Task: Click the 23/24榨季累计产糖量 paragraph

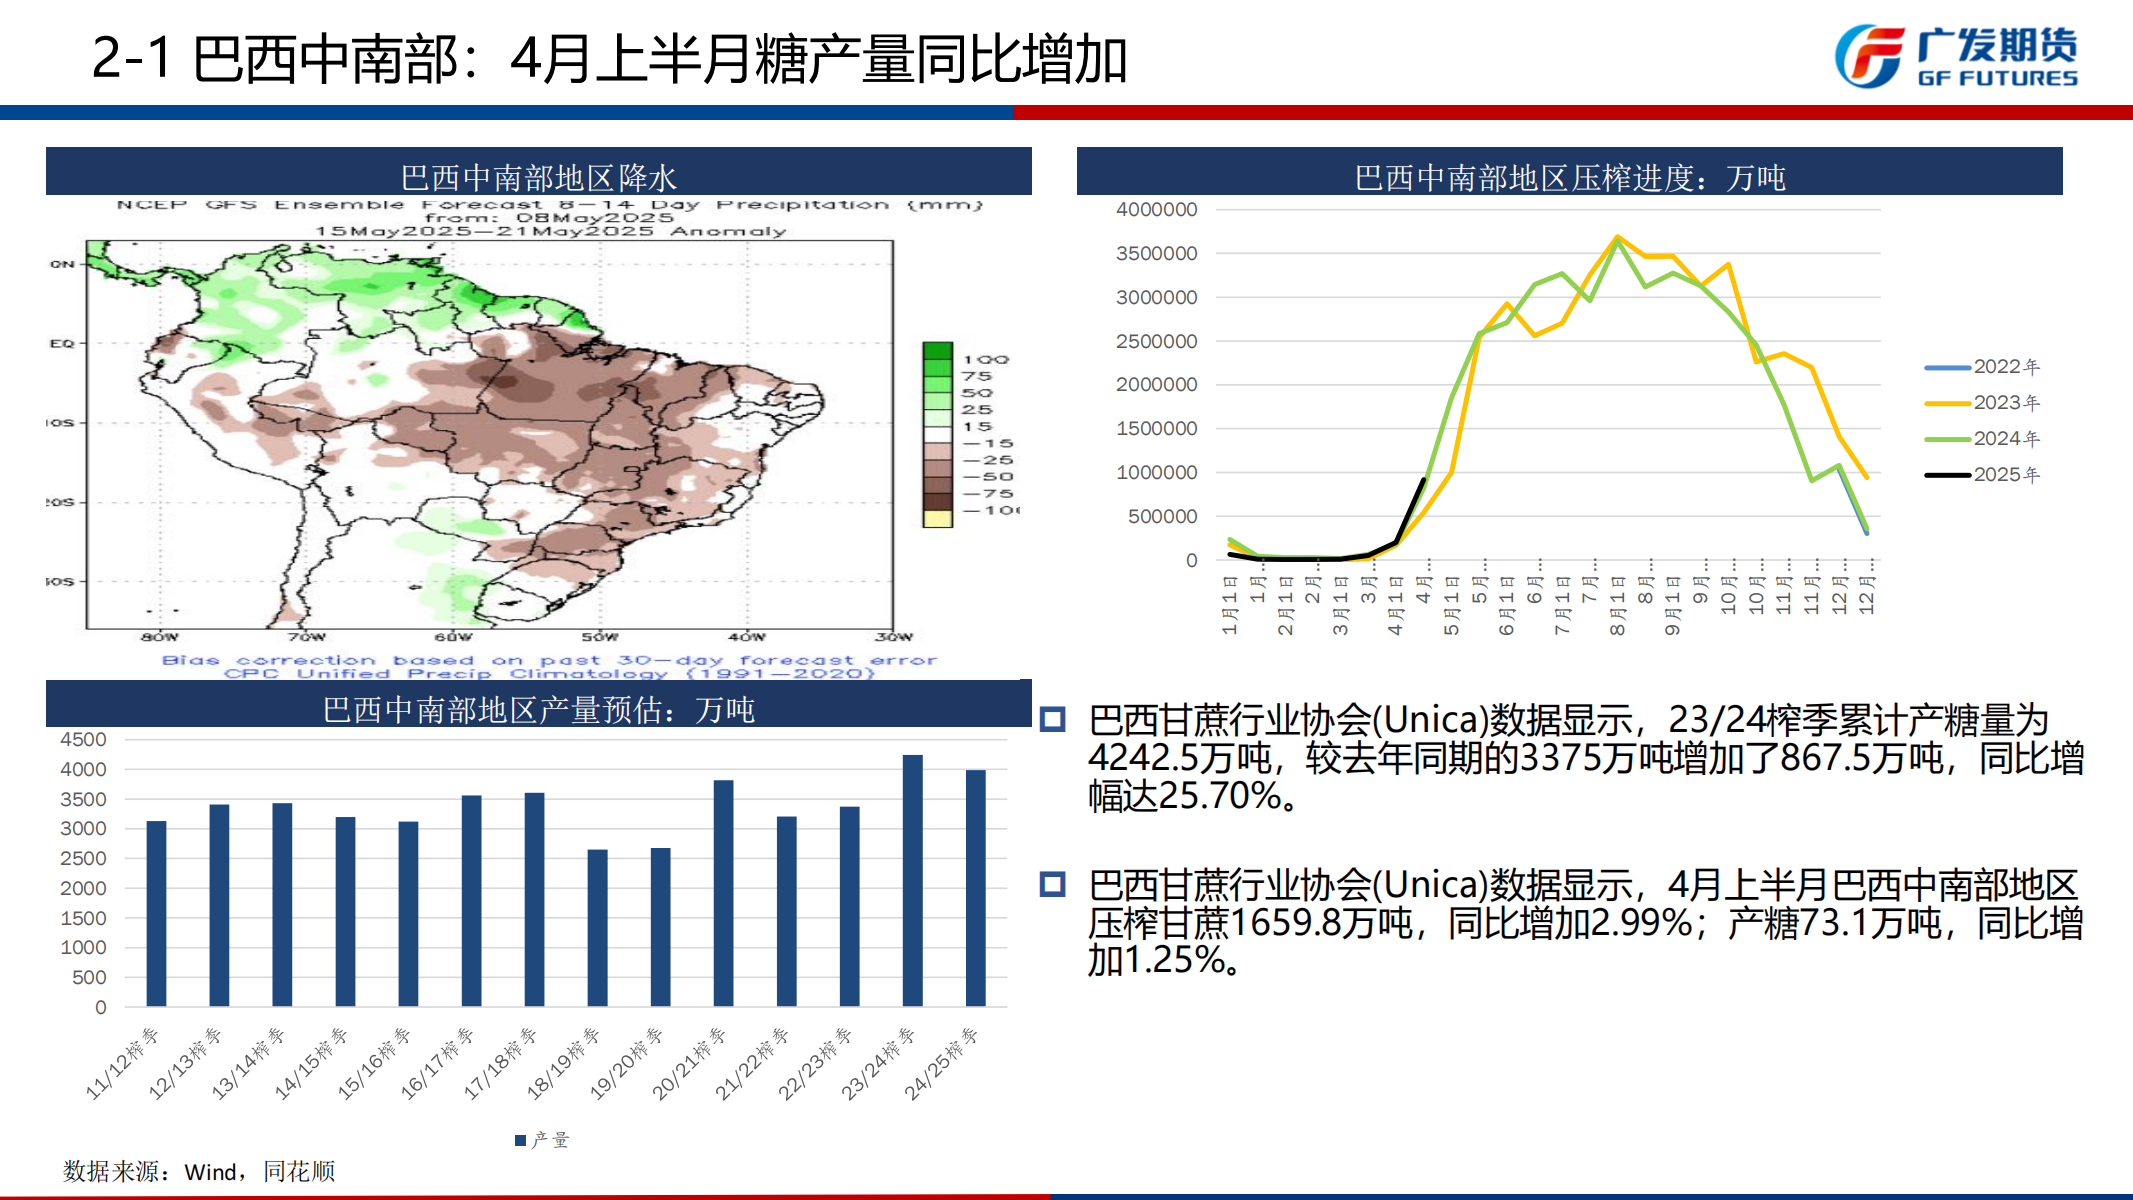Action: pos(1585,757)
